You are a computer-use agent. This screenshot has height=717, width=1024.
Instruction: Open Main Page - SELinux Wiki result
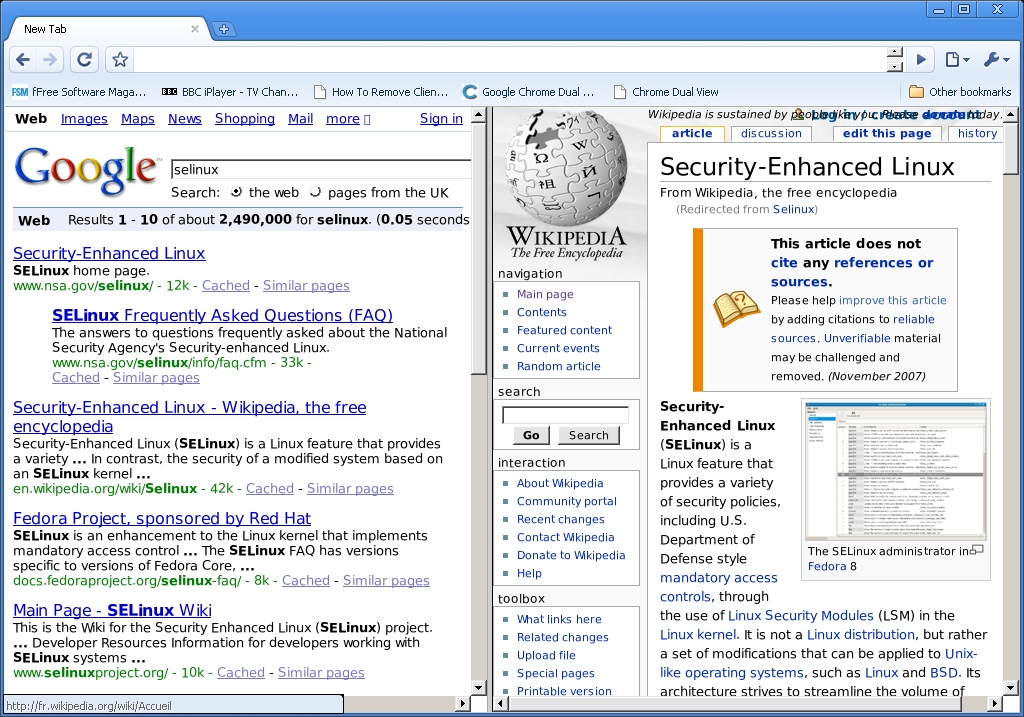click(x=112, y=611)
